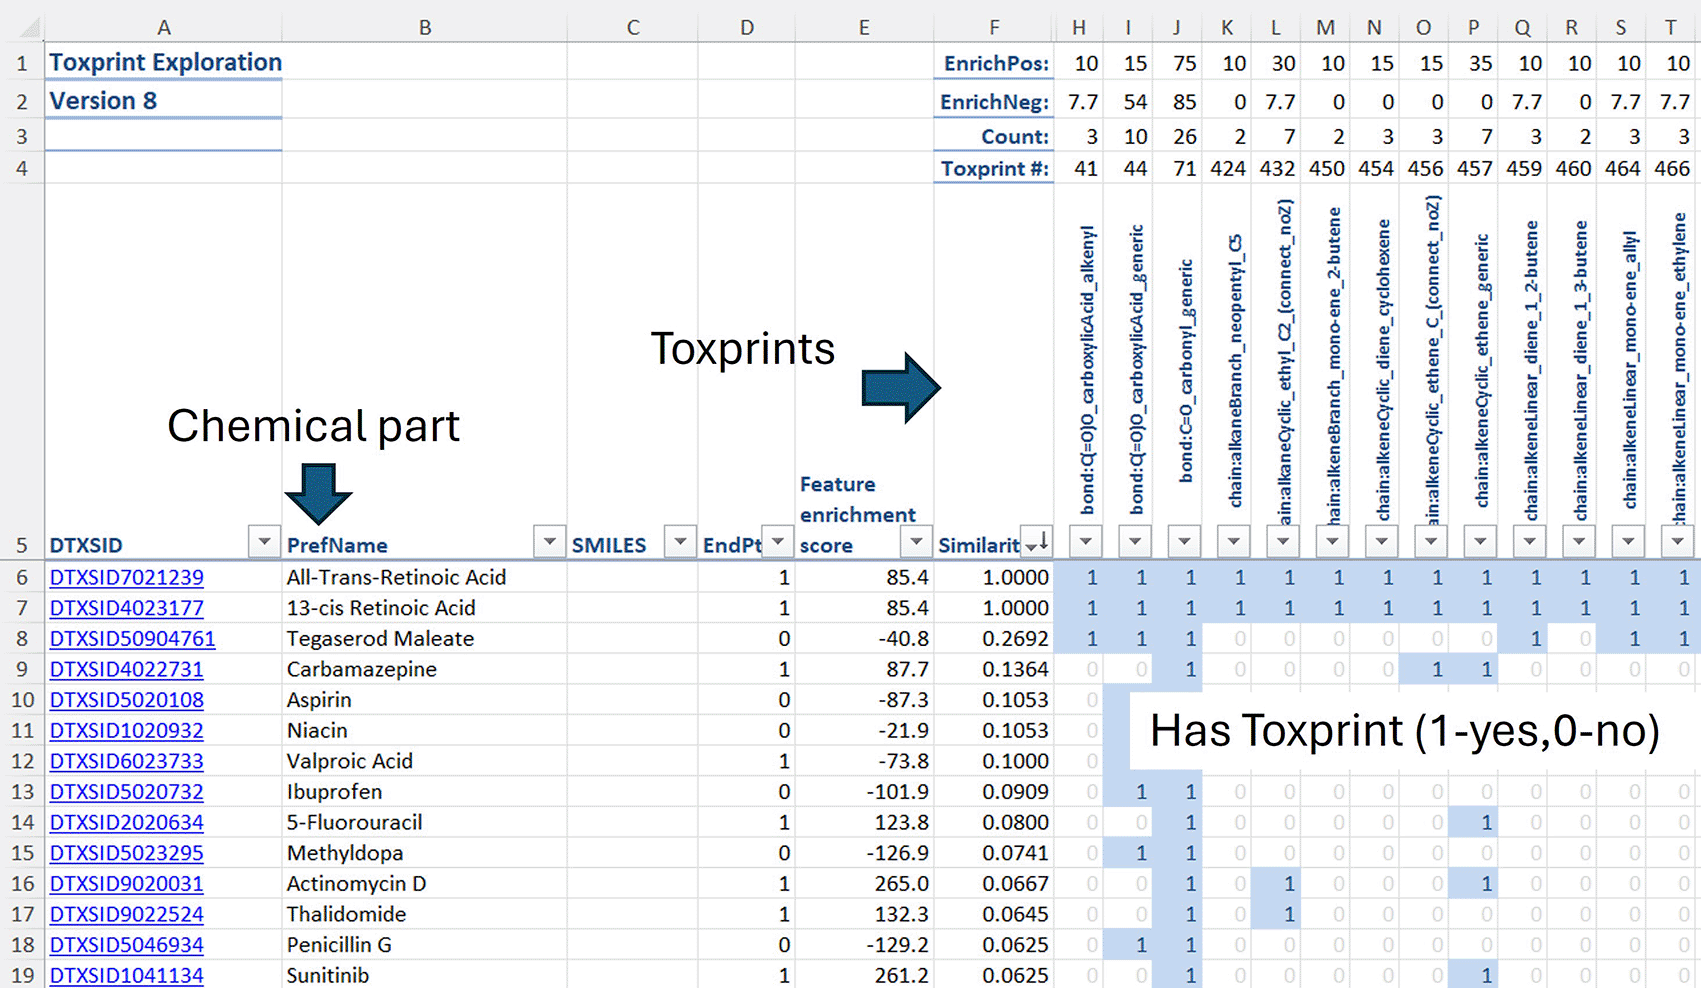Select Count value 26 cell
1701x988 pixels.
tap(1177, 136)
